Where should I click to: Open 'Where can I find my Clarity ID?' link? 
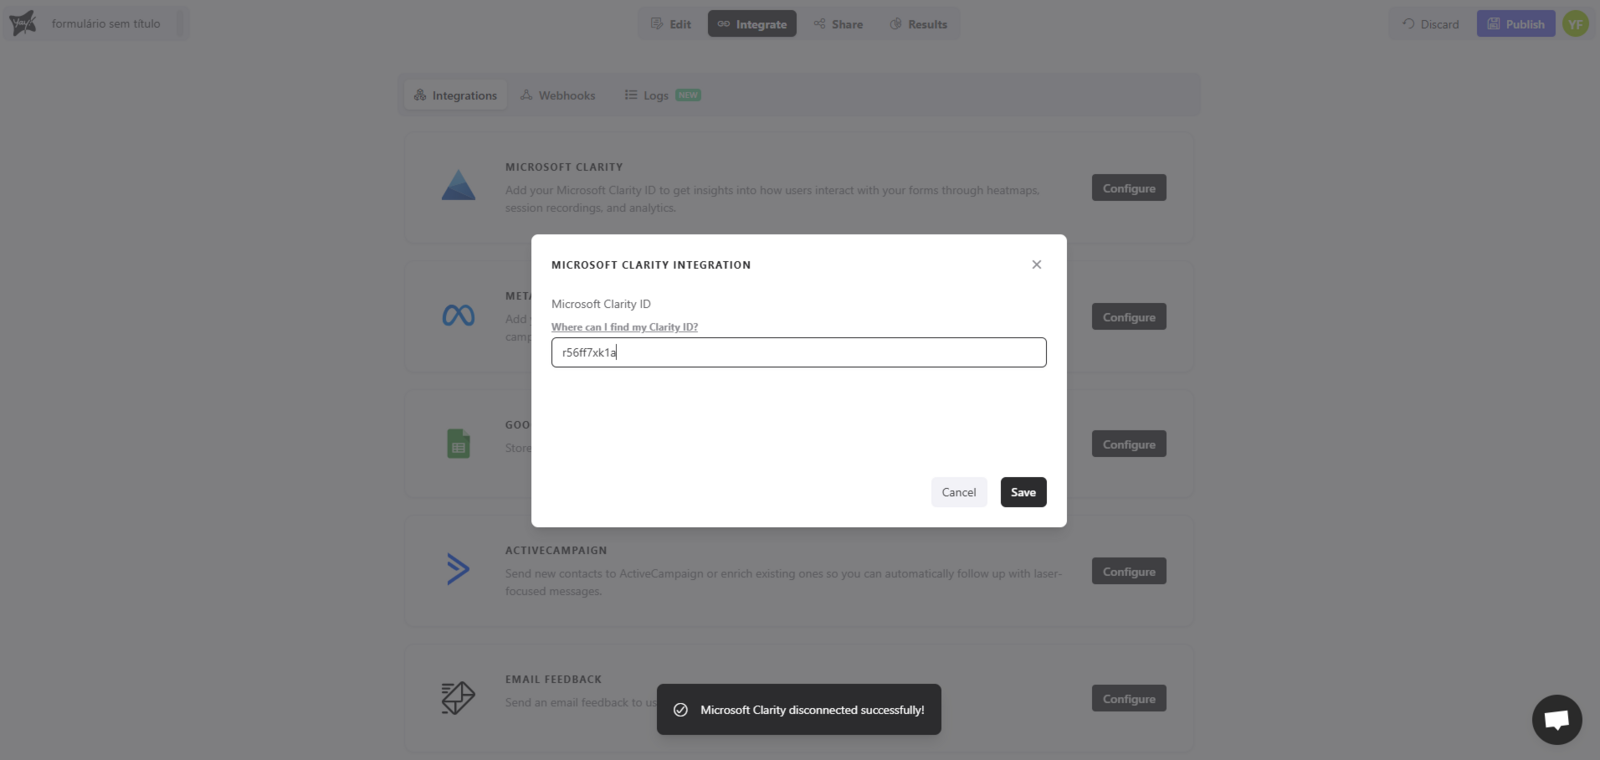(624, 327)
